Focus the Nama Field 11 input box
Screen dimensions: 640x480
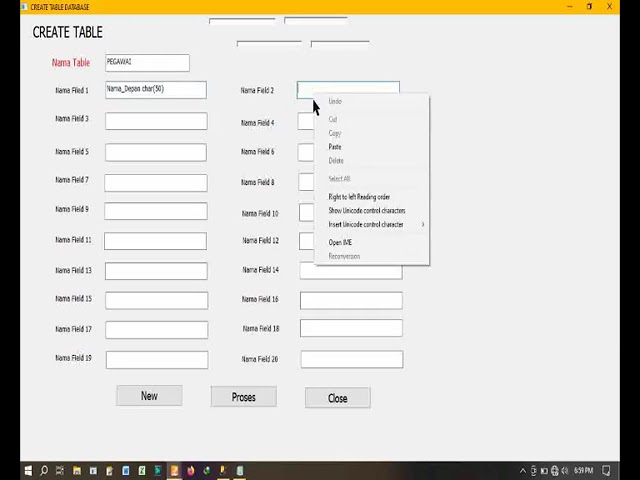tap(156, 241)
